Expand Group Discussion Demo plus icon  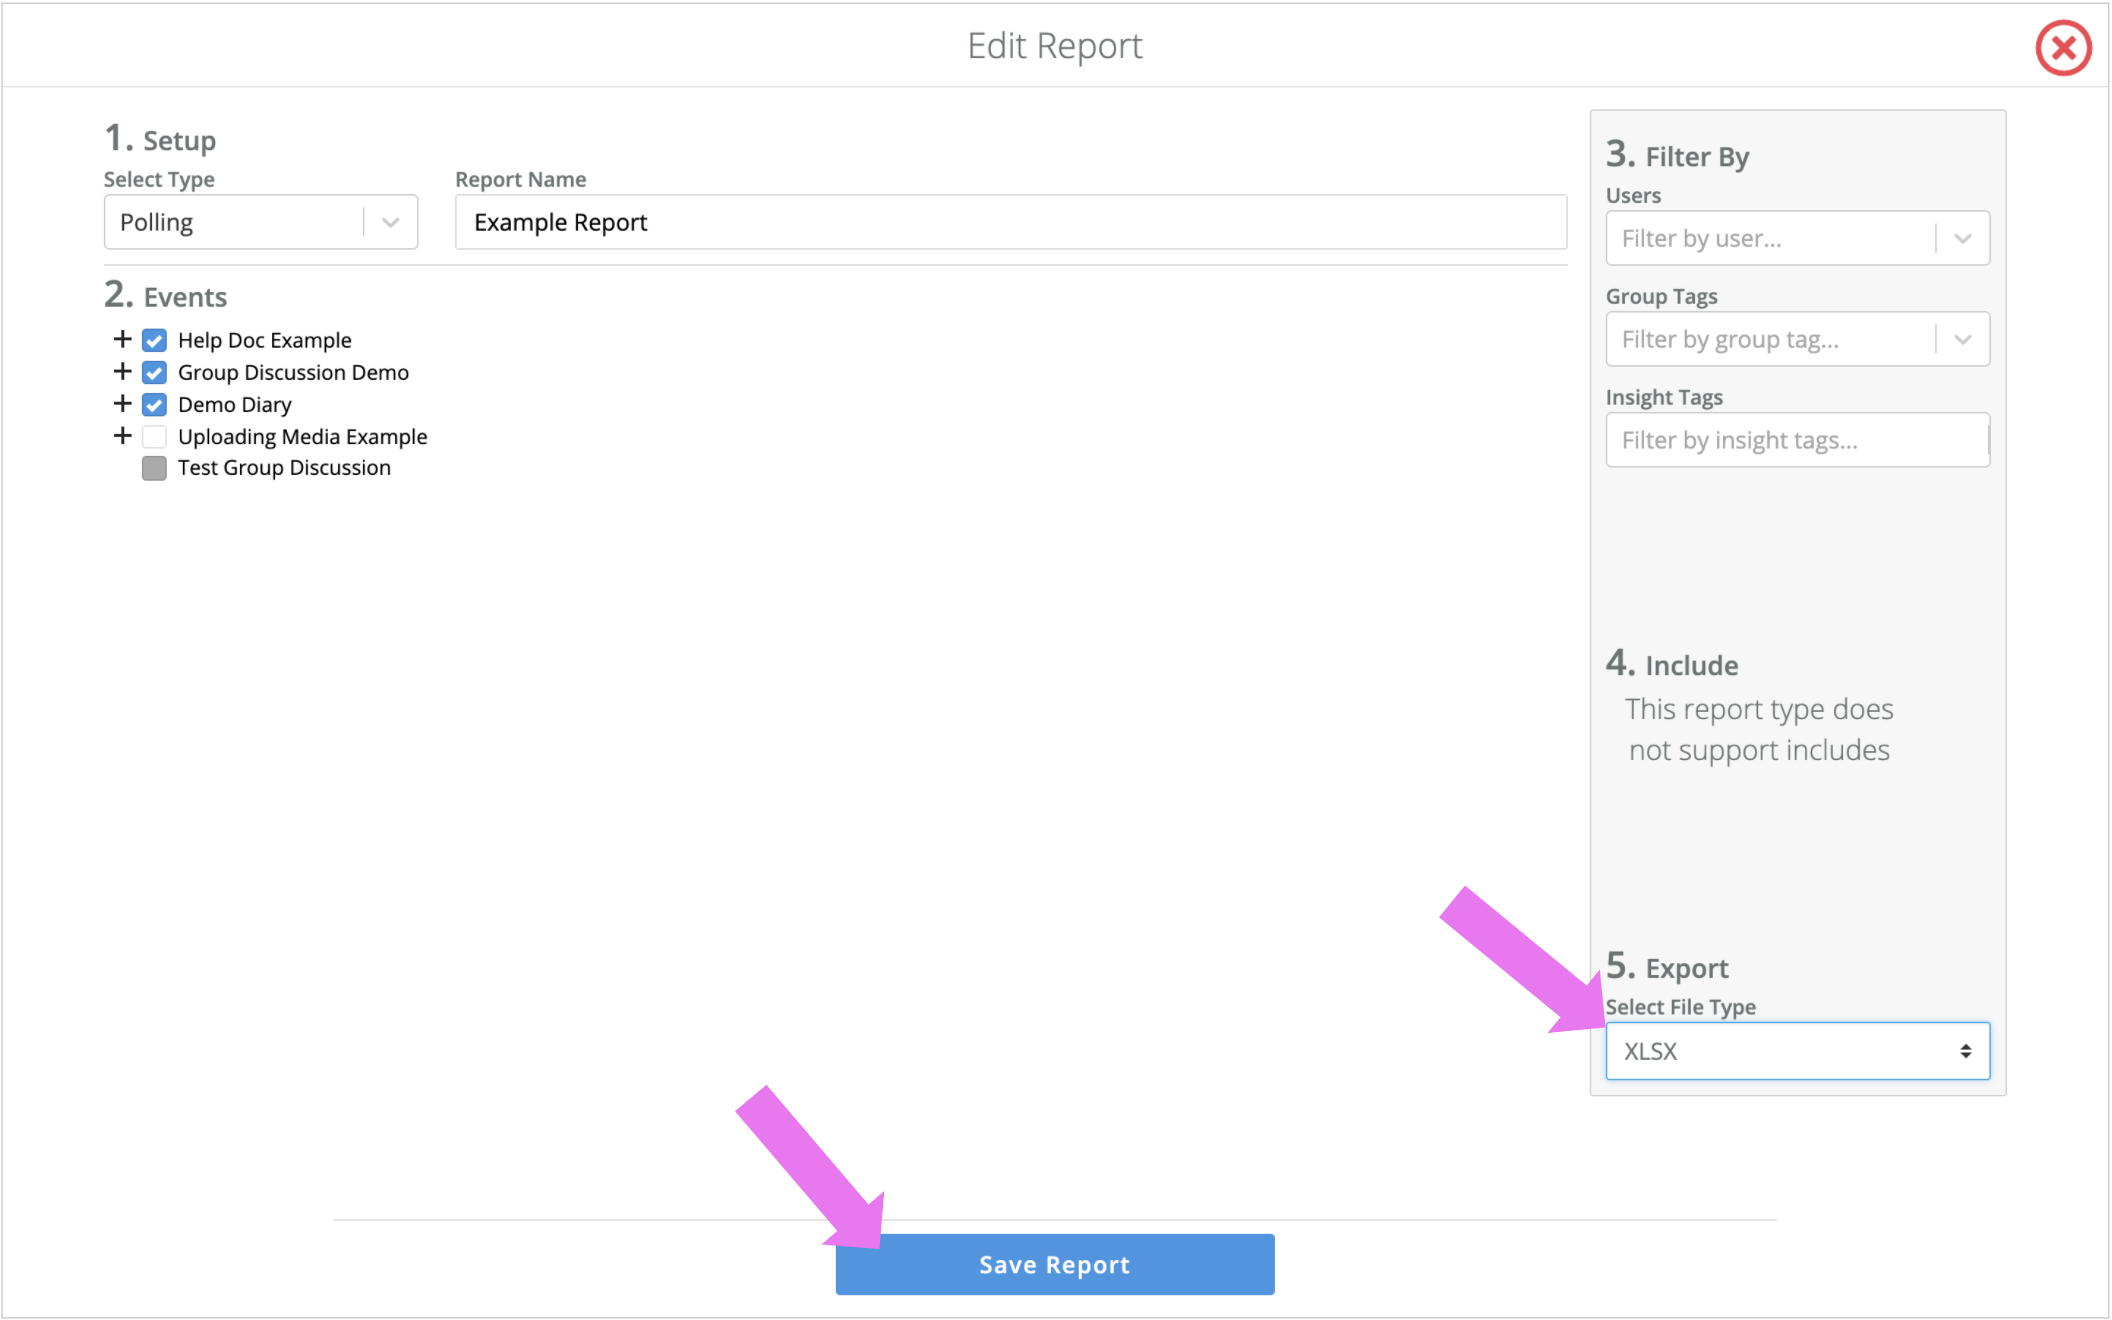pyautogui.click(x=122, y=371)
